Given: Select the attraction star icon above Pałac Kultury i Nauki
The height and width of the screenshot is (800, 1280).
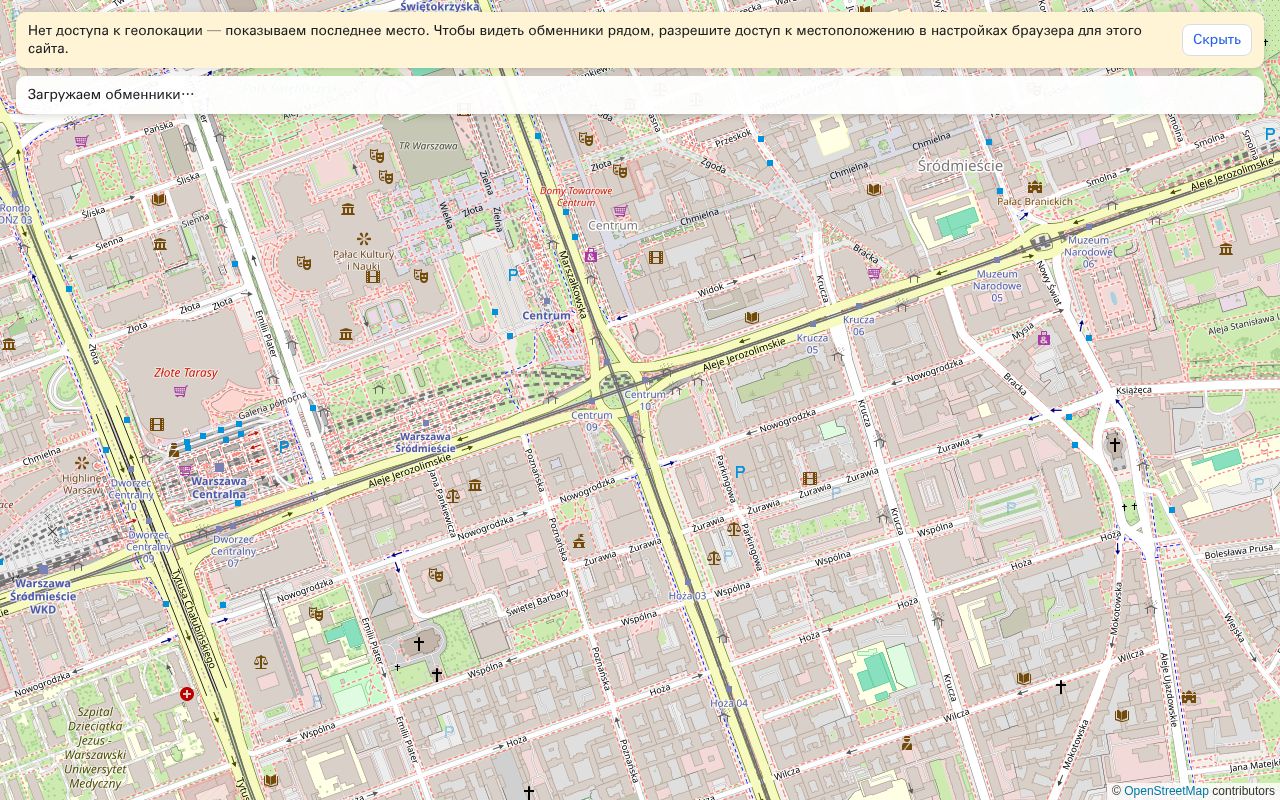Looking at the screenshot, I should click(x=363, y=238).
